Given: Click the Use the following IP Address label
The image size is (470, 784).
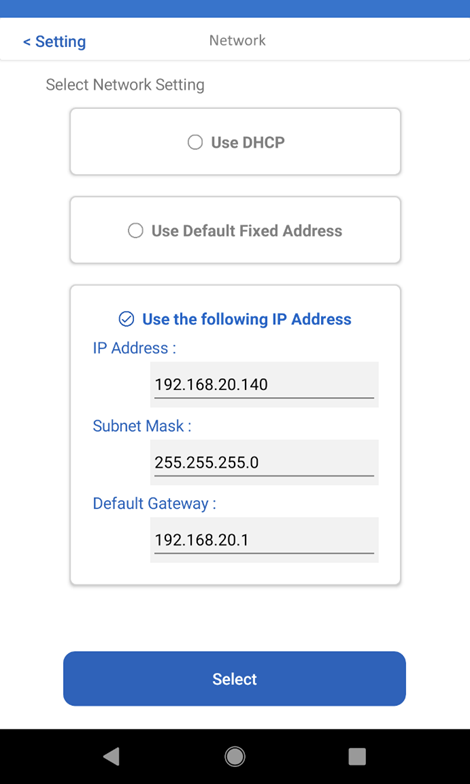Looking at the screenshot, I should tap(247, 319).
